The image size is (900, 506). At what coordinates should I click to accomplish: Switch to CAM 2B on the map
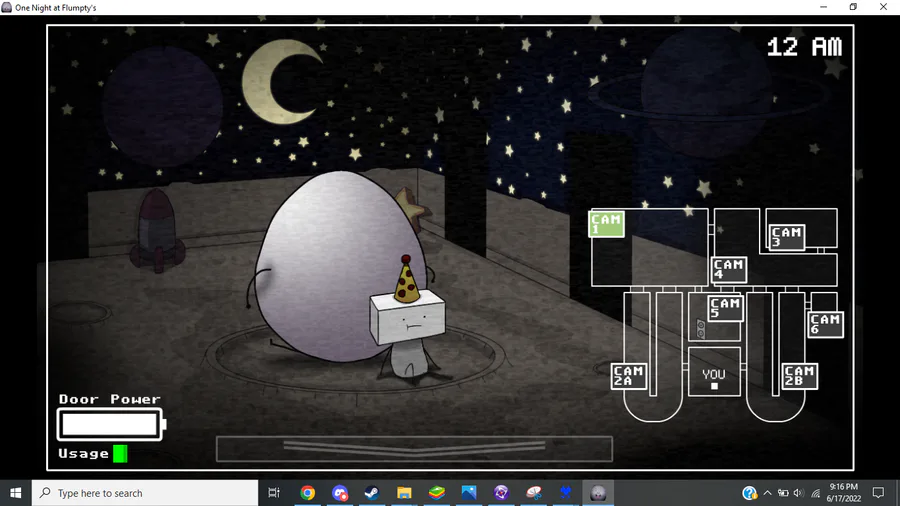coord(800,376)
